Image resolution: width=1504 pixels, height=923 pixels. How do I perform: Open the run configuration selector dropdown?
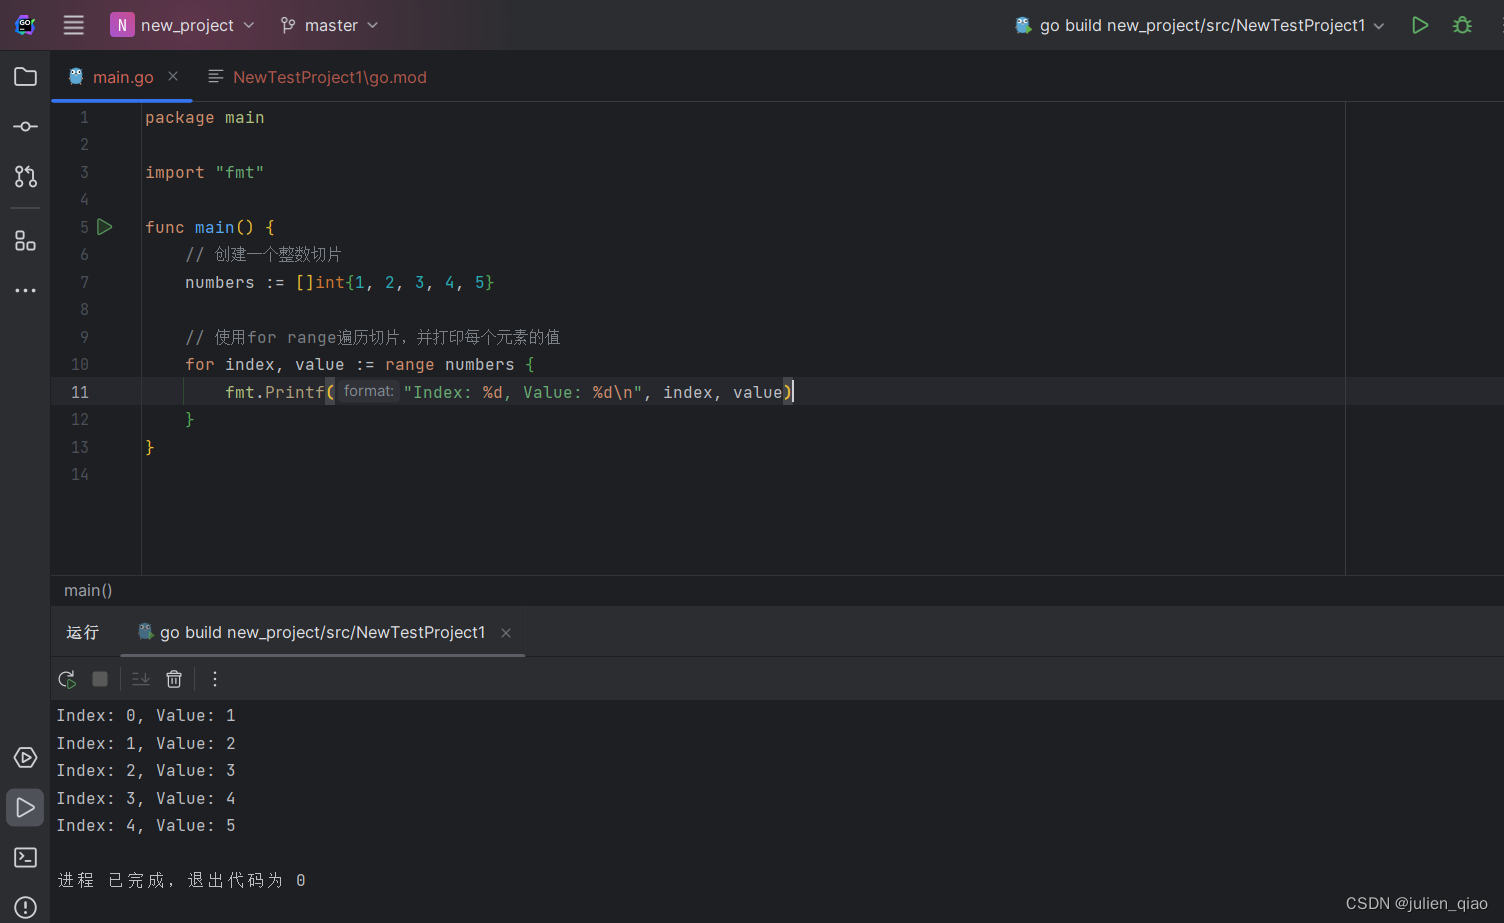(x=1200, y=25)
